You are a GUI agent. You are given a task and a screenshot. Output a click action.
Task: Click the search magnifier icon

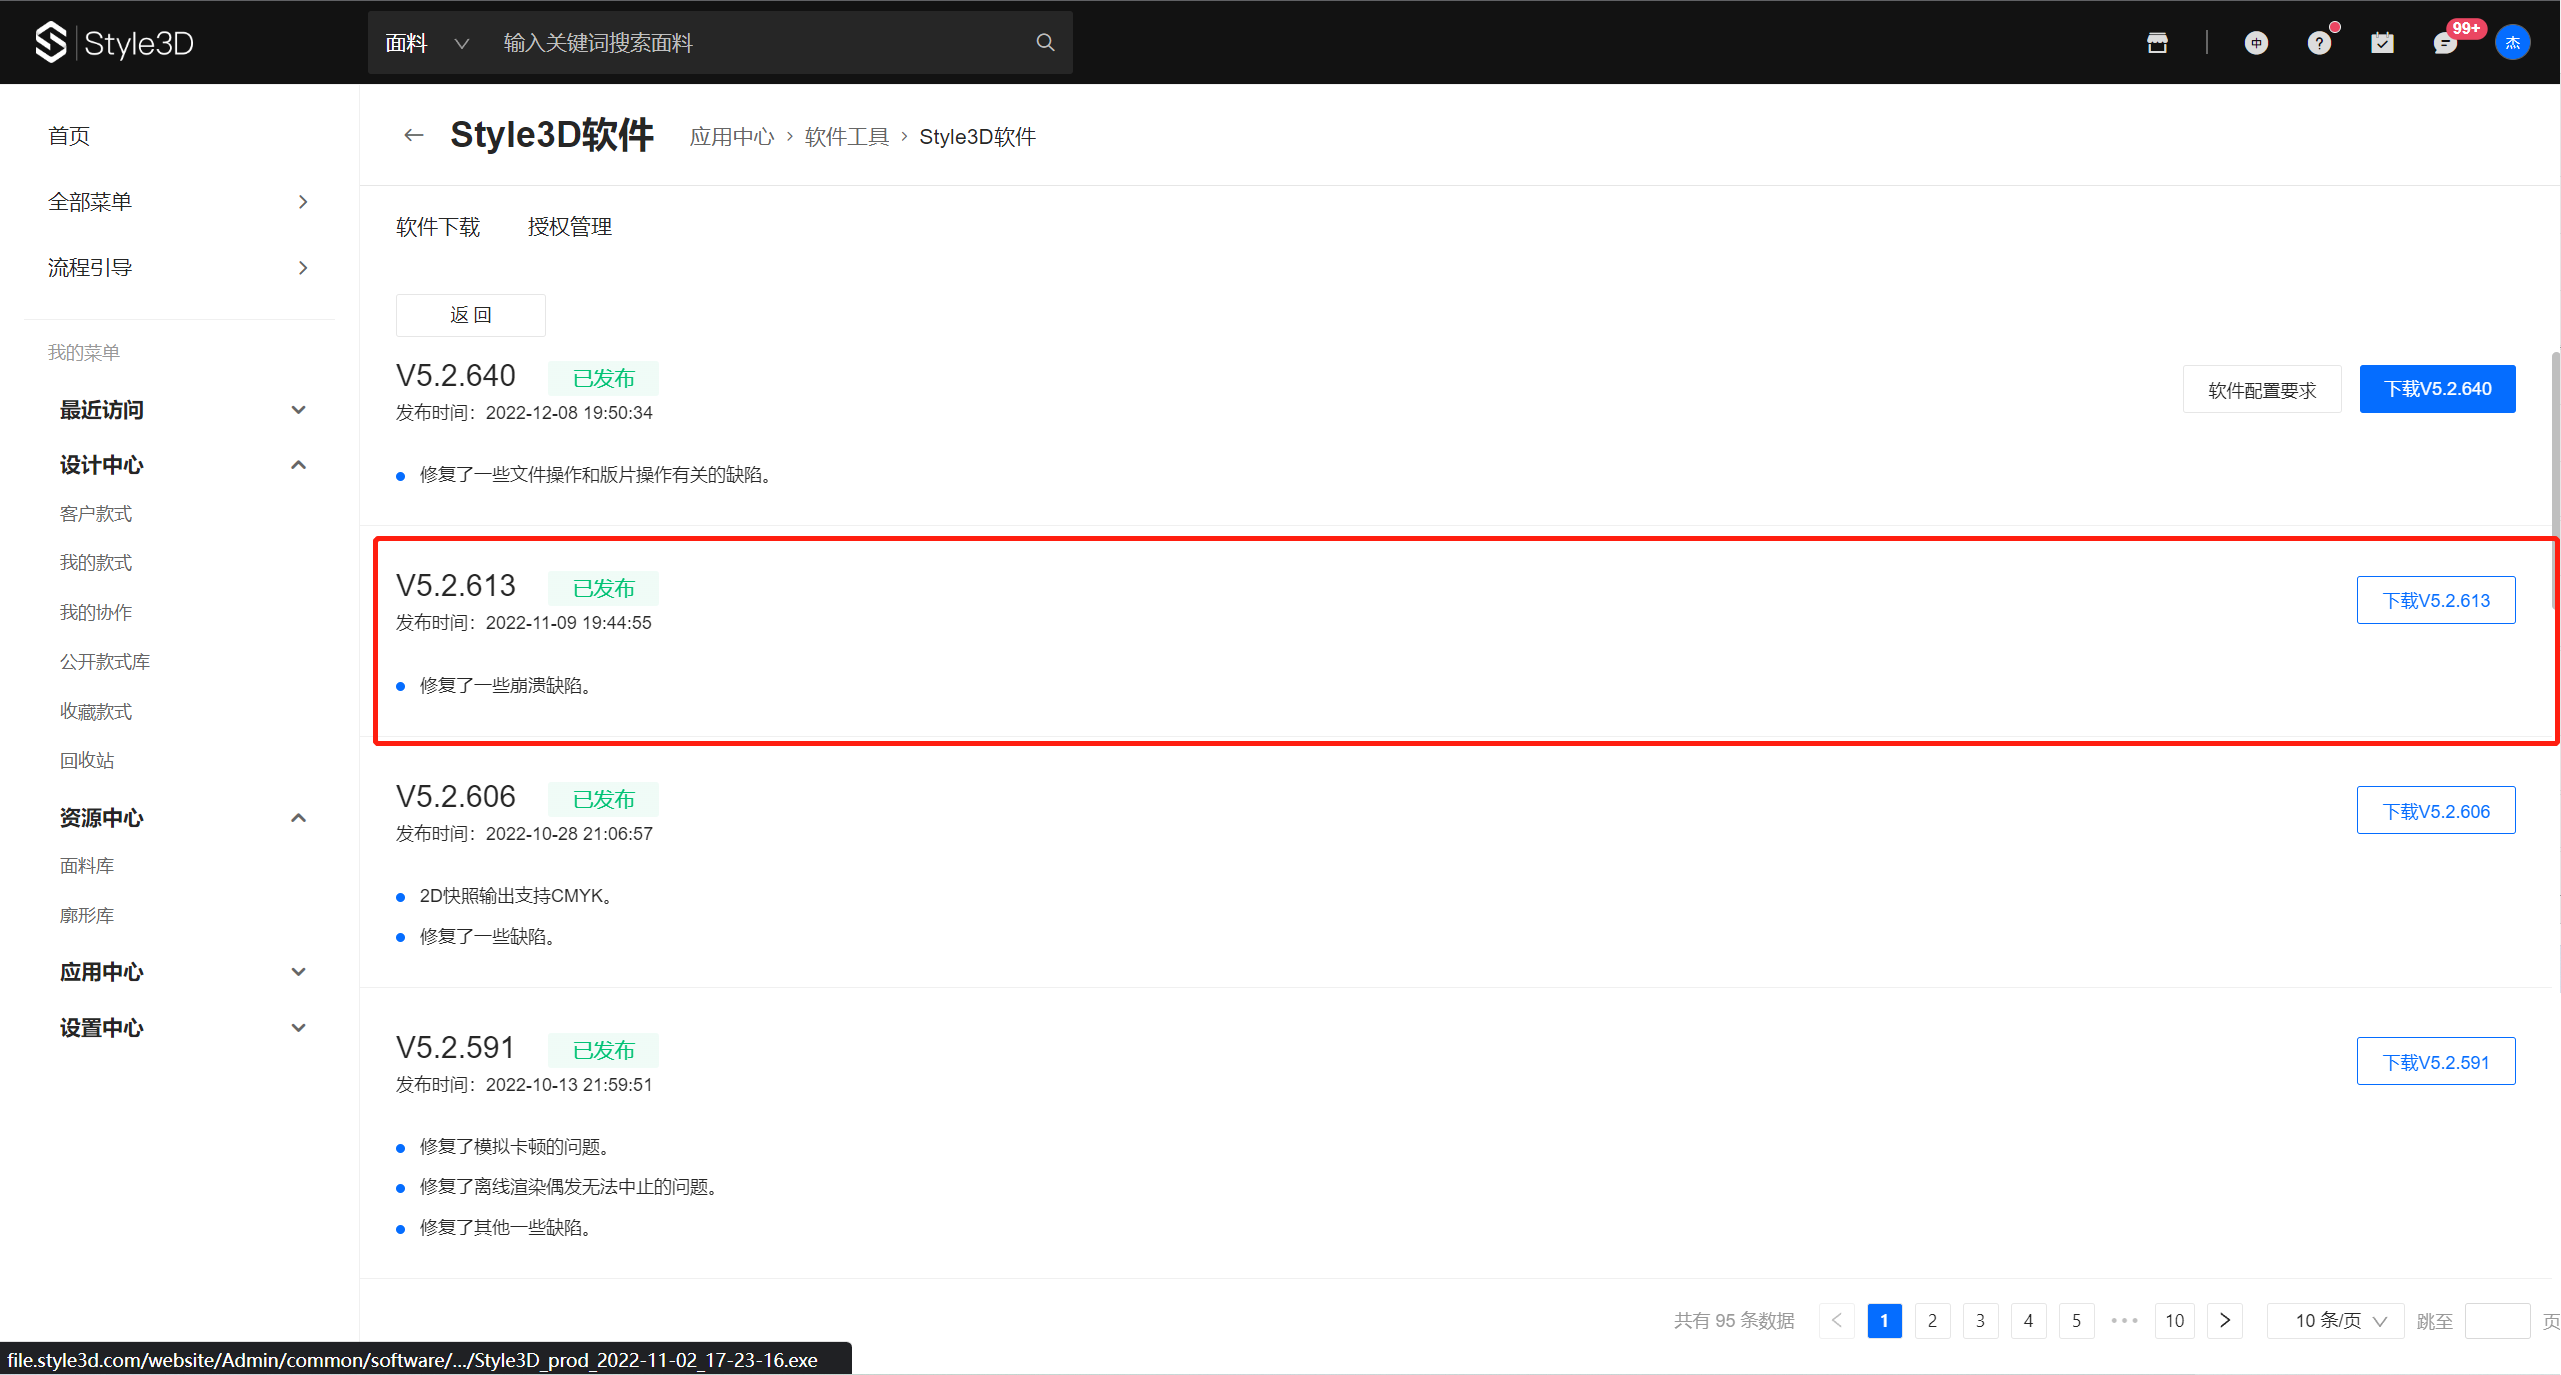[1045, 42]
